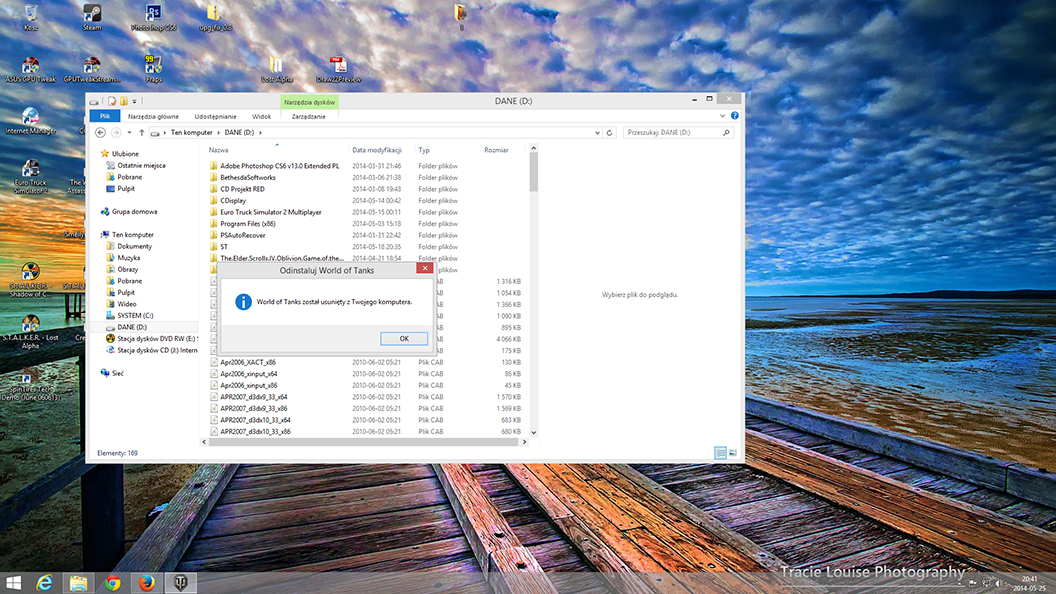Sort files by Data modyfikacji column
1056x594 pixels.
[x=376, y=150]
